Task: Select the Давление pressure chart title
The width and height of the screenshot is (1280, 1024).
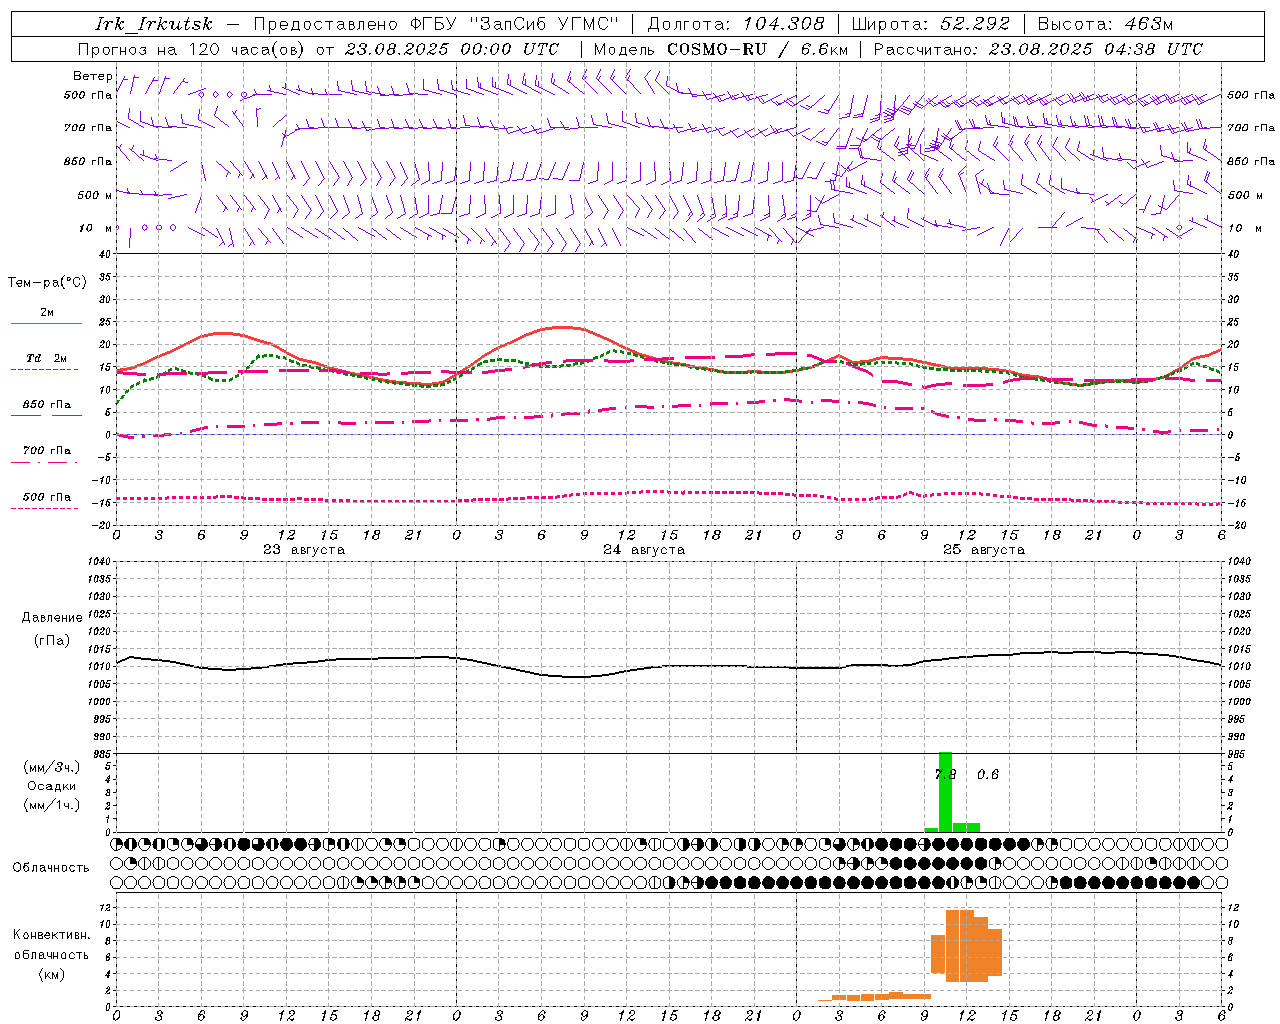Action: (52, 618)
